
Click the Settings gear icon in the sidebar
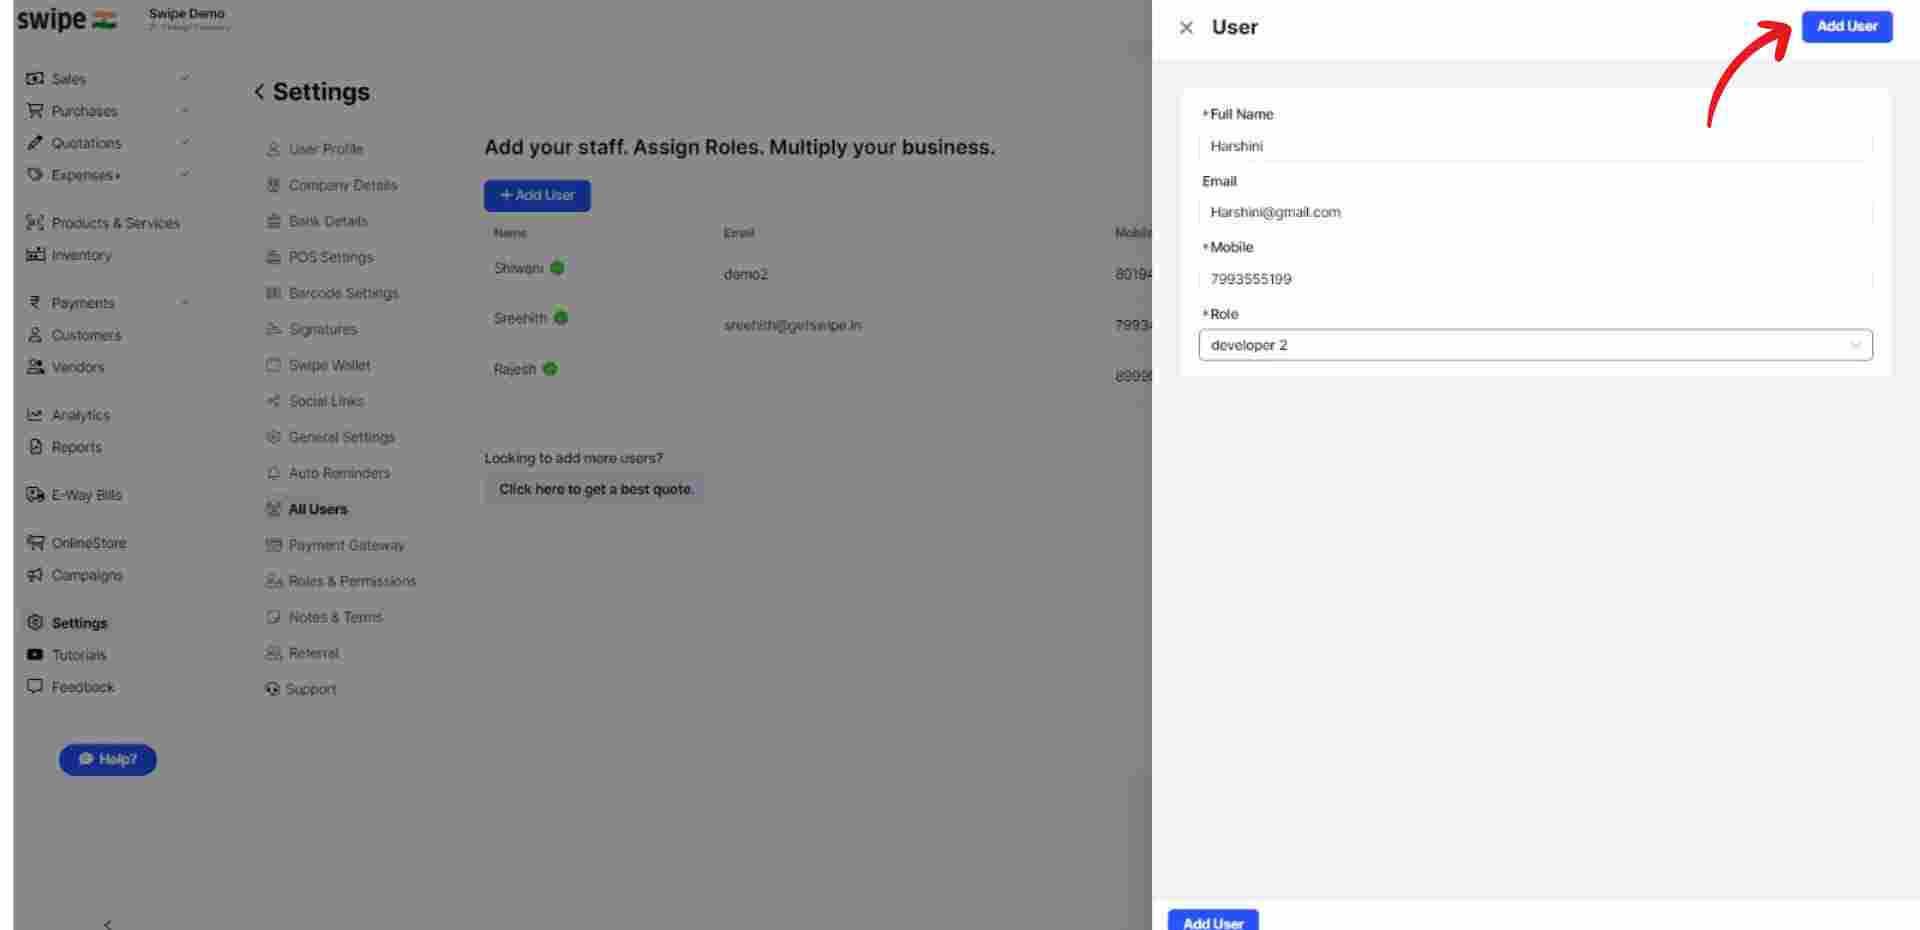tap(35, 623)
